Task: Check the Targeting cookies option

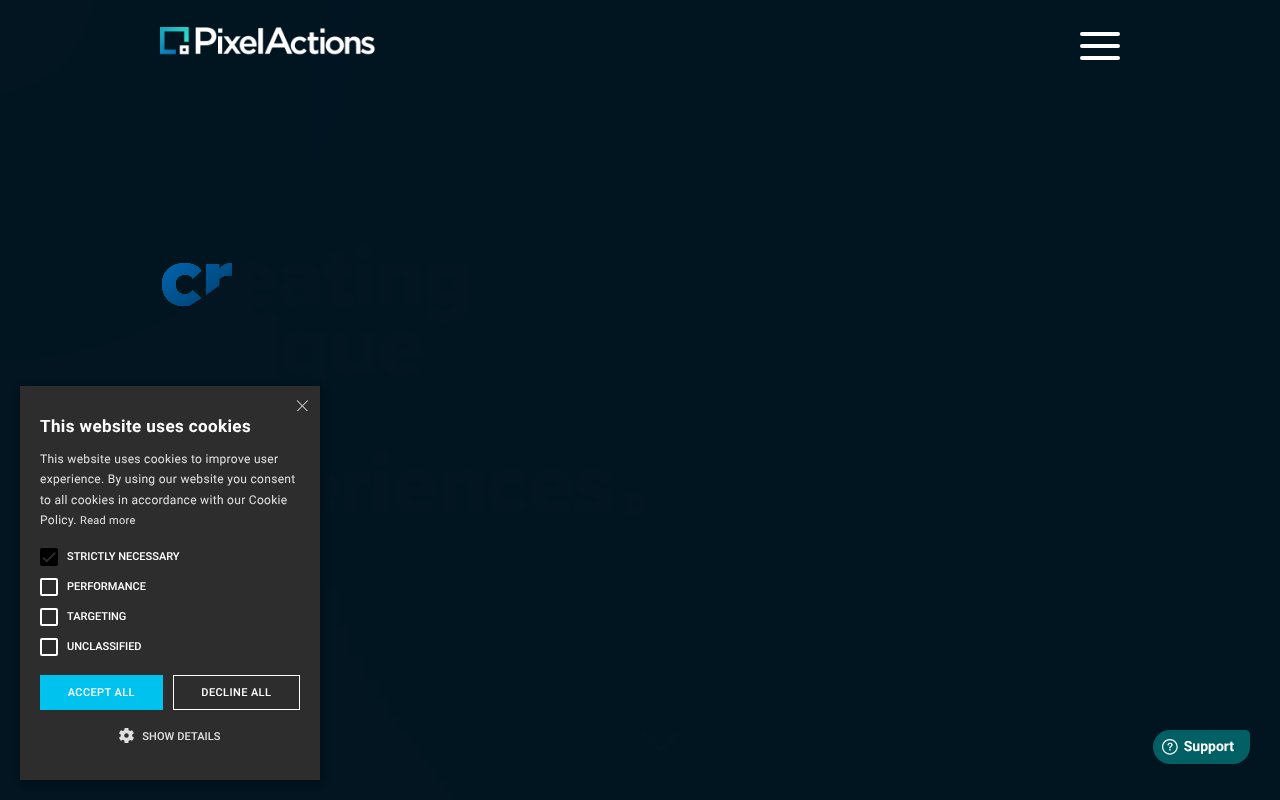Action: click(x=49, y=617)
